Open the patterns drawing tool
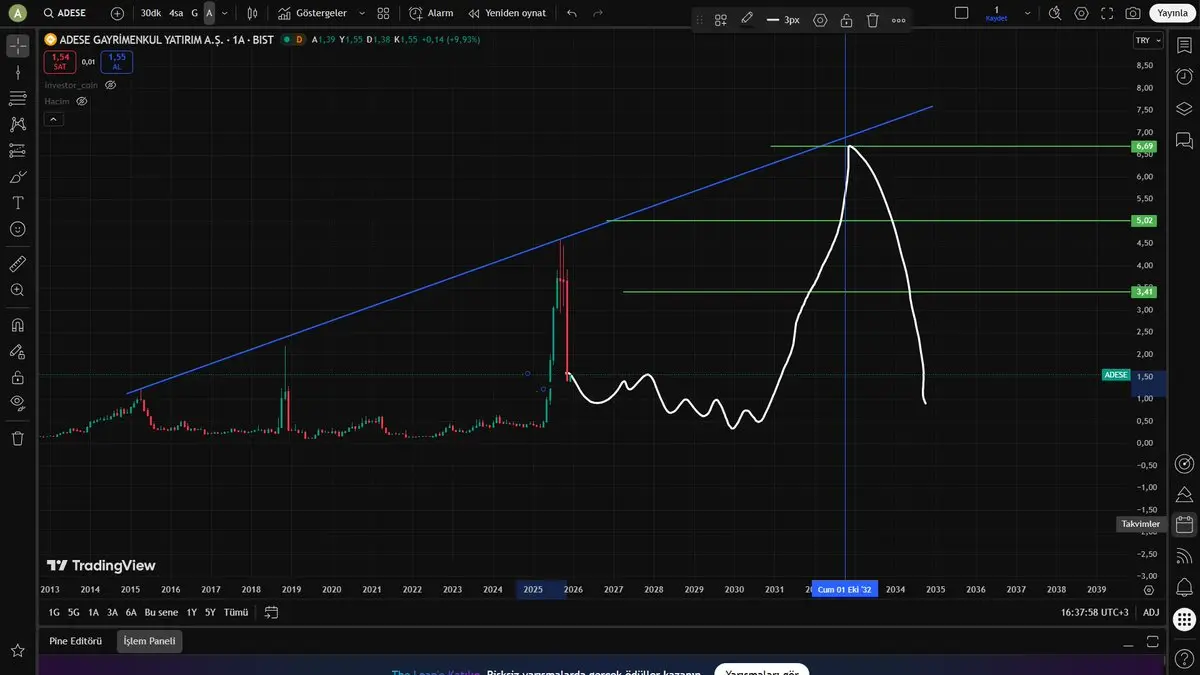 click(17, 124)
